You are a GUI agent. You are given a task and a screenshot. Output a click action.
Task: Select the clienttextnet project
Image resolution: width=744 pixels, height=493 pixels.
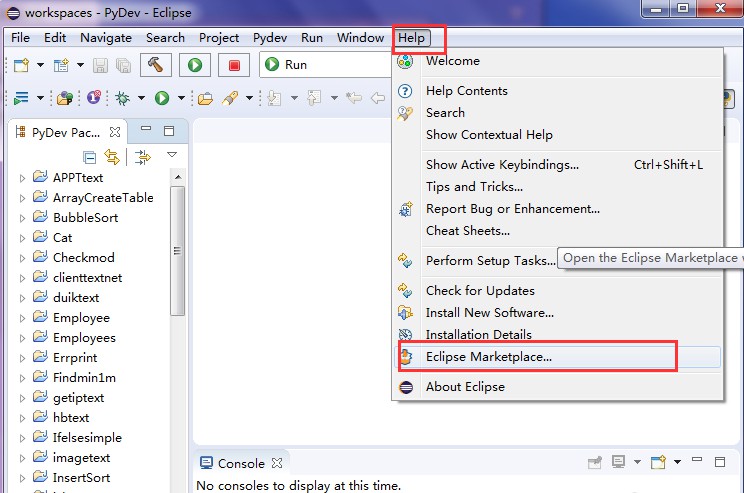pyautogui.click(x=87, y=278)
